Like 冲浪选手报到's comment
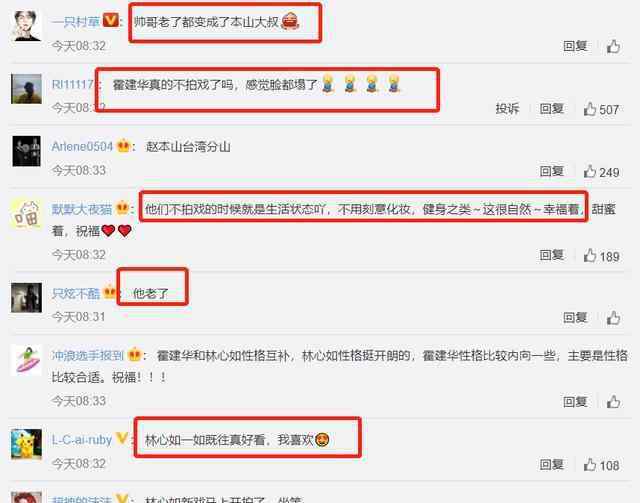This screenshot has width=640, height=503. tap(613, 402)
